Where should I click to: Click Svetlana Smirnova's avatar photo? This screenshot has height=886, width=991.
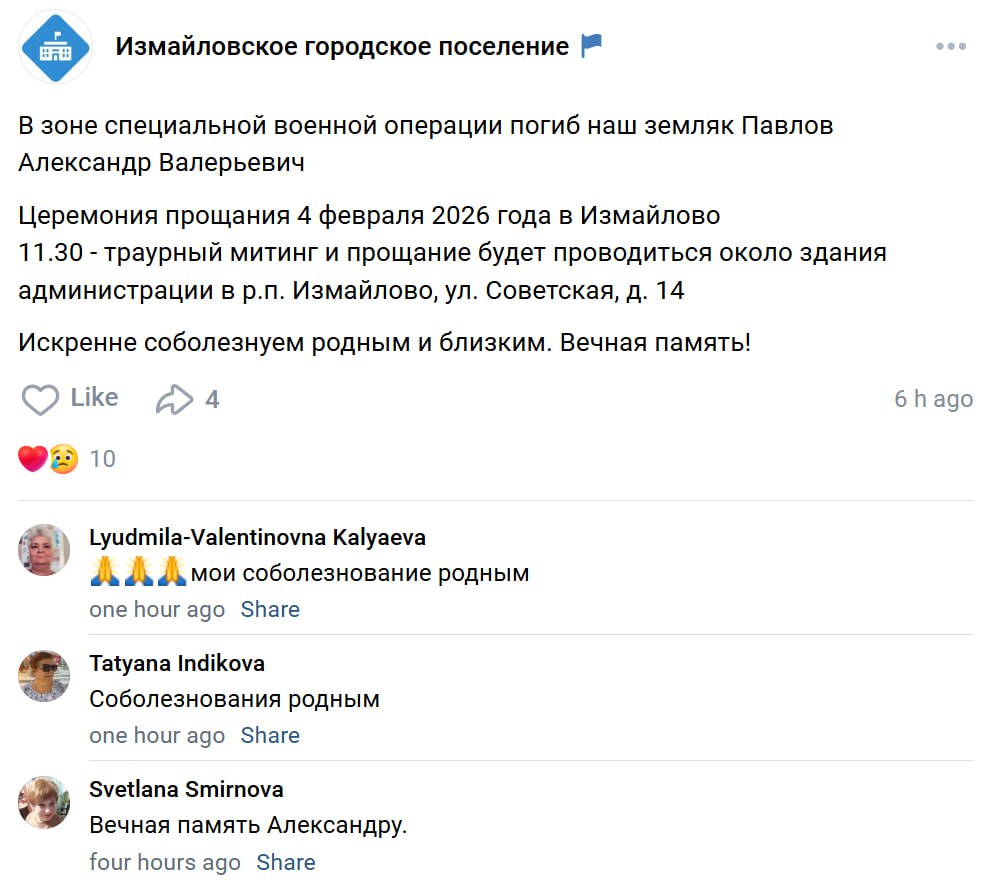[x=44, y=802]
